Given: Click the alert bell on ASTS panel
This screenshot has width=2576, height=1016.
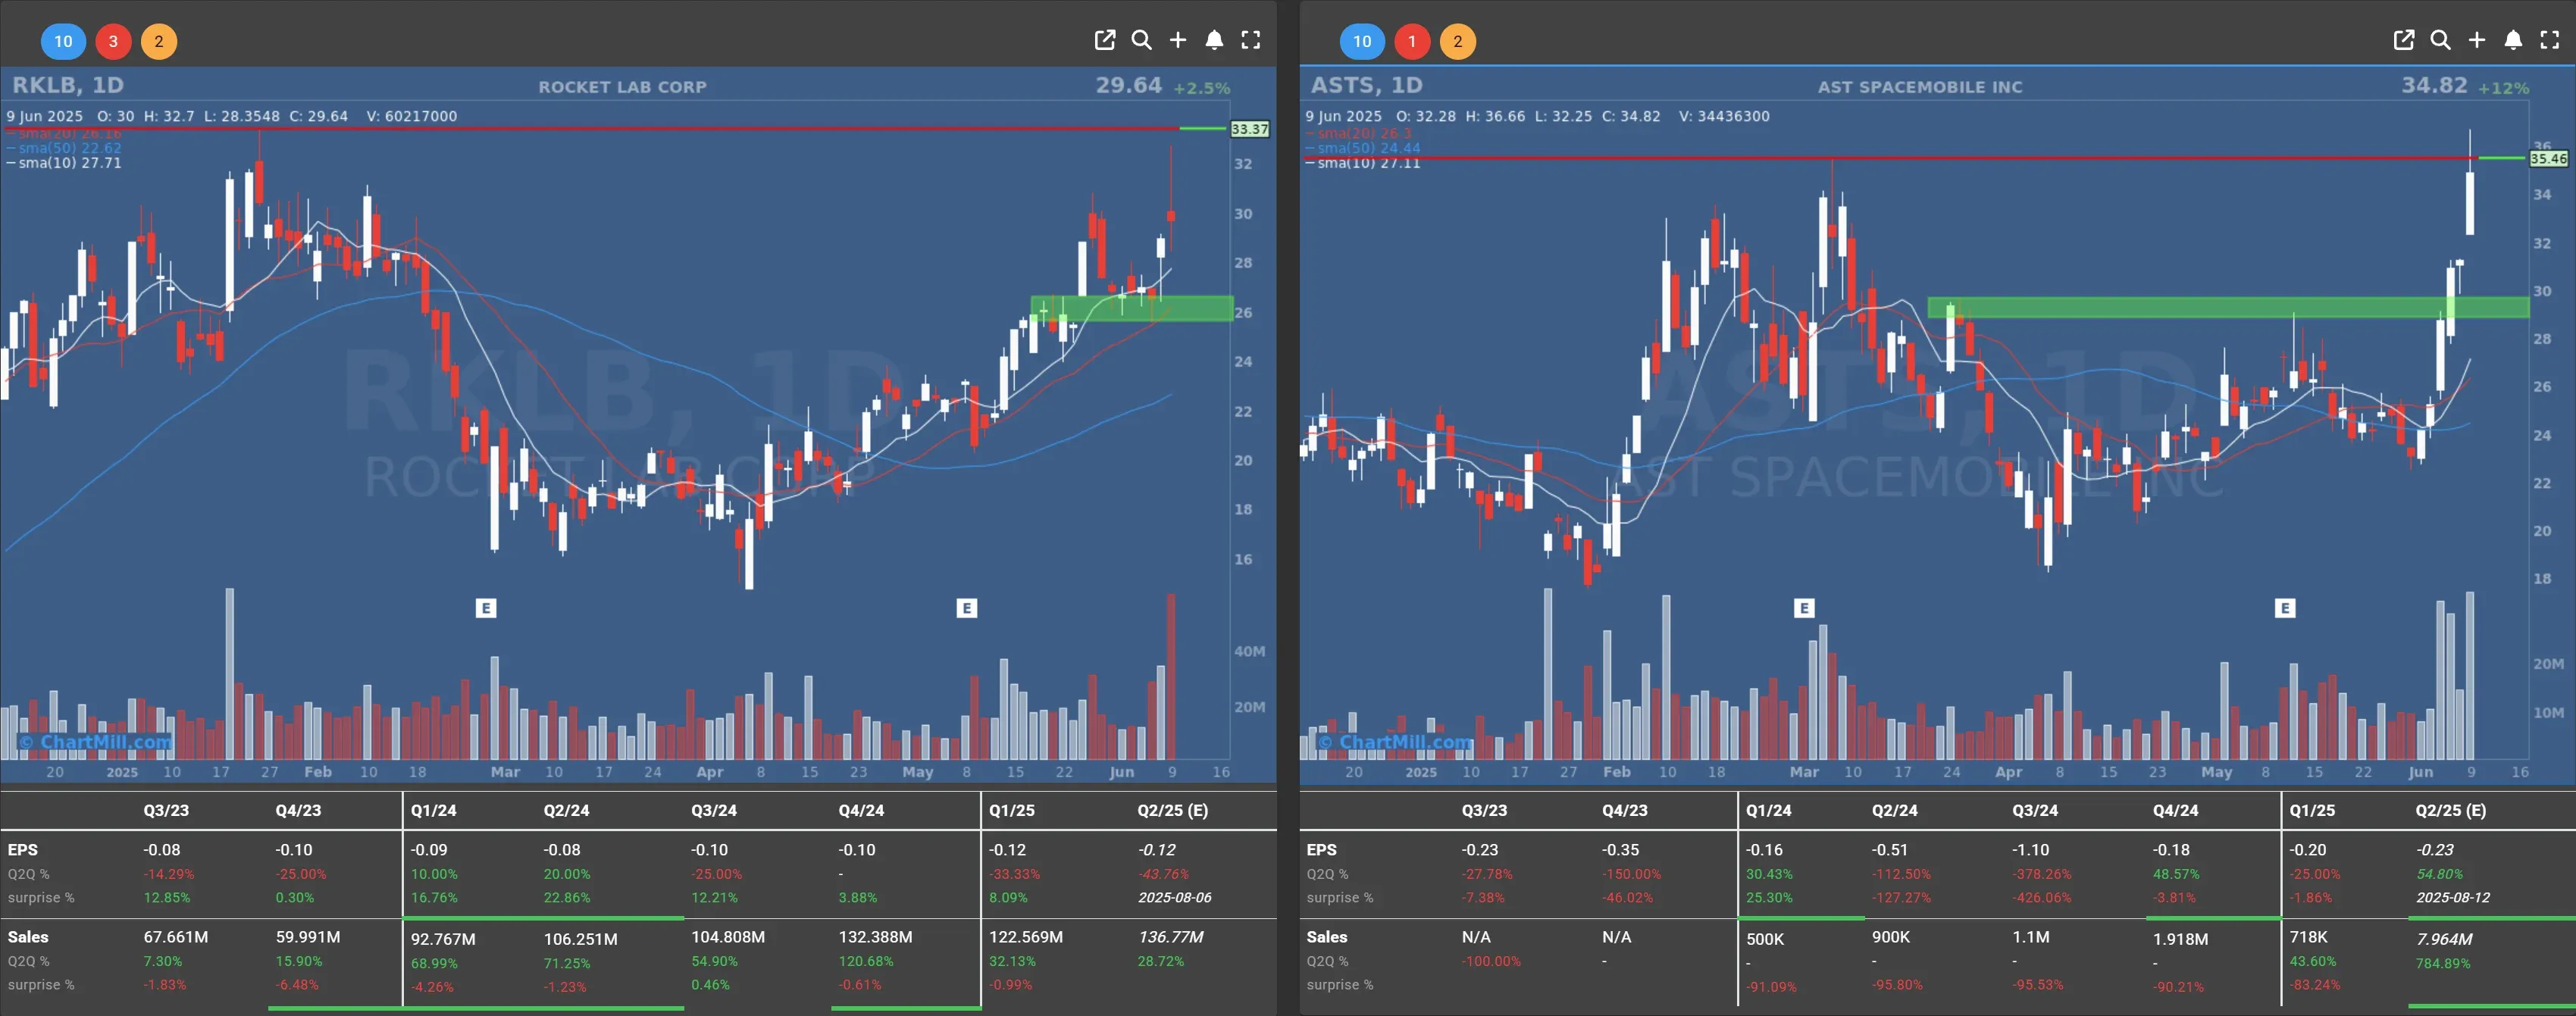Looking at the screenshot, I should (x=2513, y=40).
